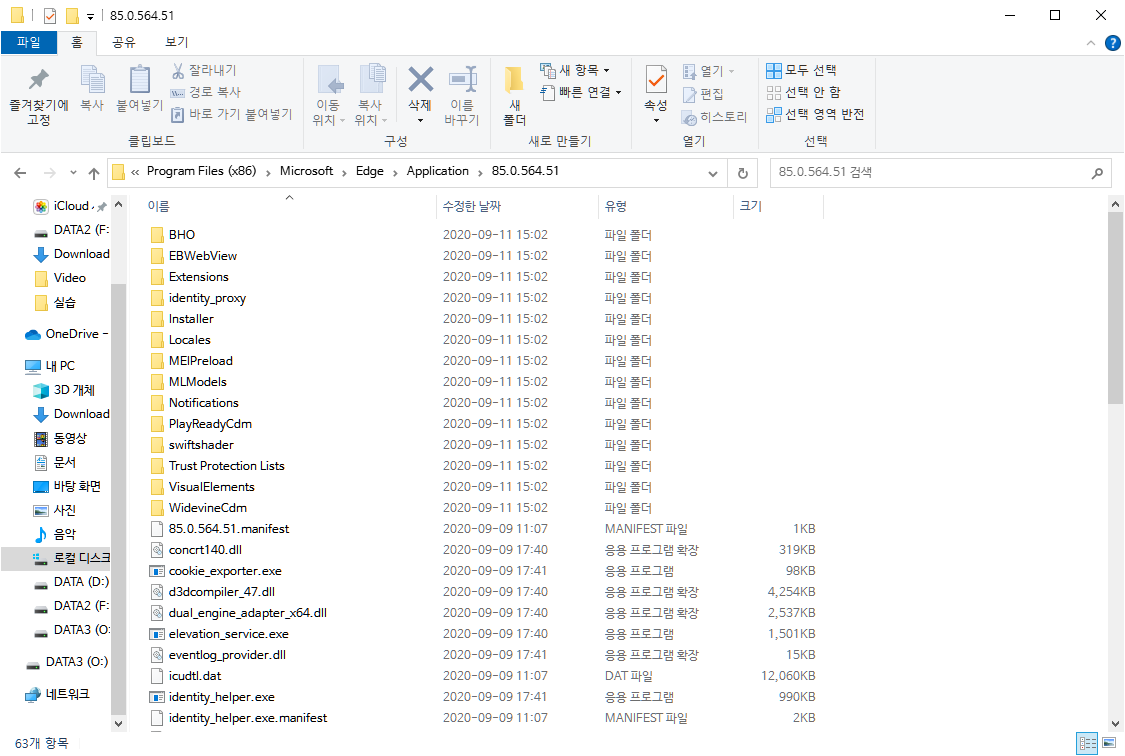Click 경로 복사 (Copy path)
1125x756 pixels.
coord(206,92)
